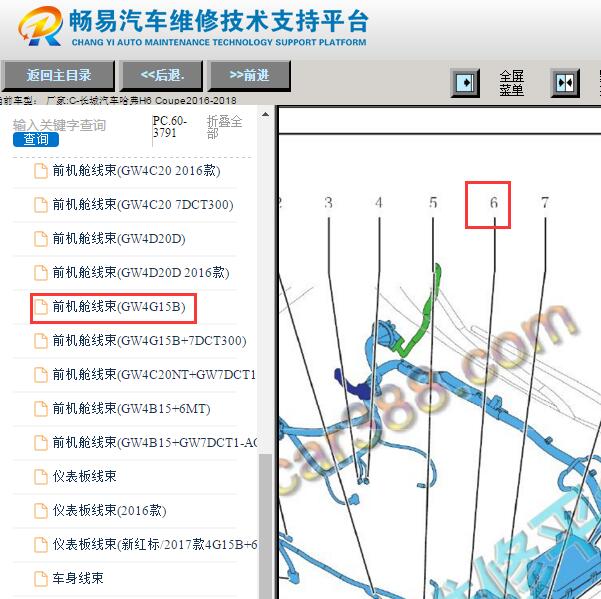Screen dimensions: 601x599
Task: Click the Chang Yi platform logo
Action: [40, 26]
